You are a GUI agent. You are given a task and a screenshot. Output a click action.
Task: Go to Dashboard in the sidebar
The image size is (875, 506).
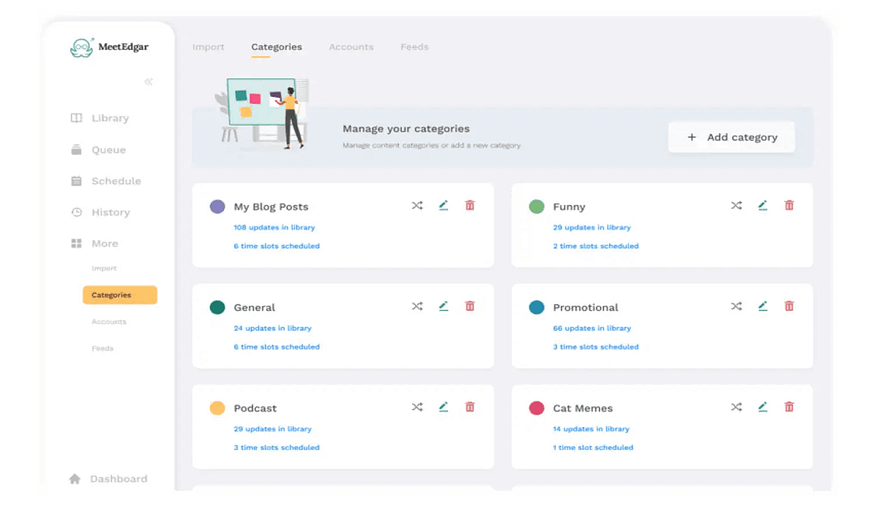(x=108, y=479)
